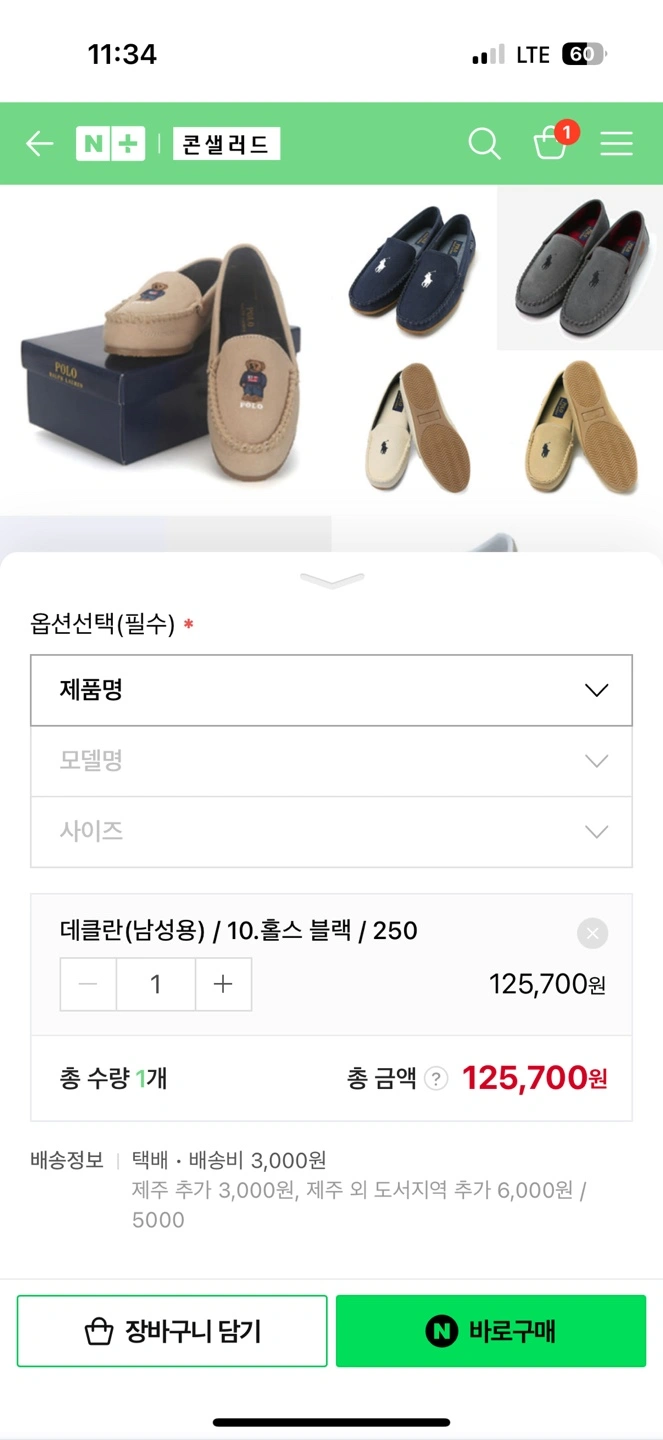Screen dimensions: 663x1440
Task: Tap the search magnifier icon
Action: (x=484, y=144)
